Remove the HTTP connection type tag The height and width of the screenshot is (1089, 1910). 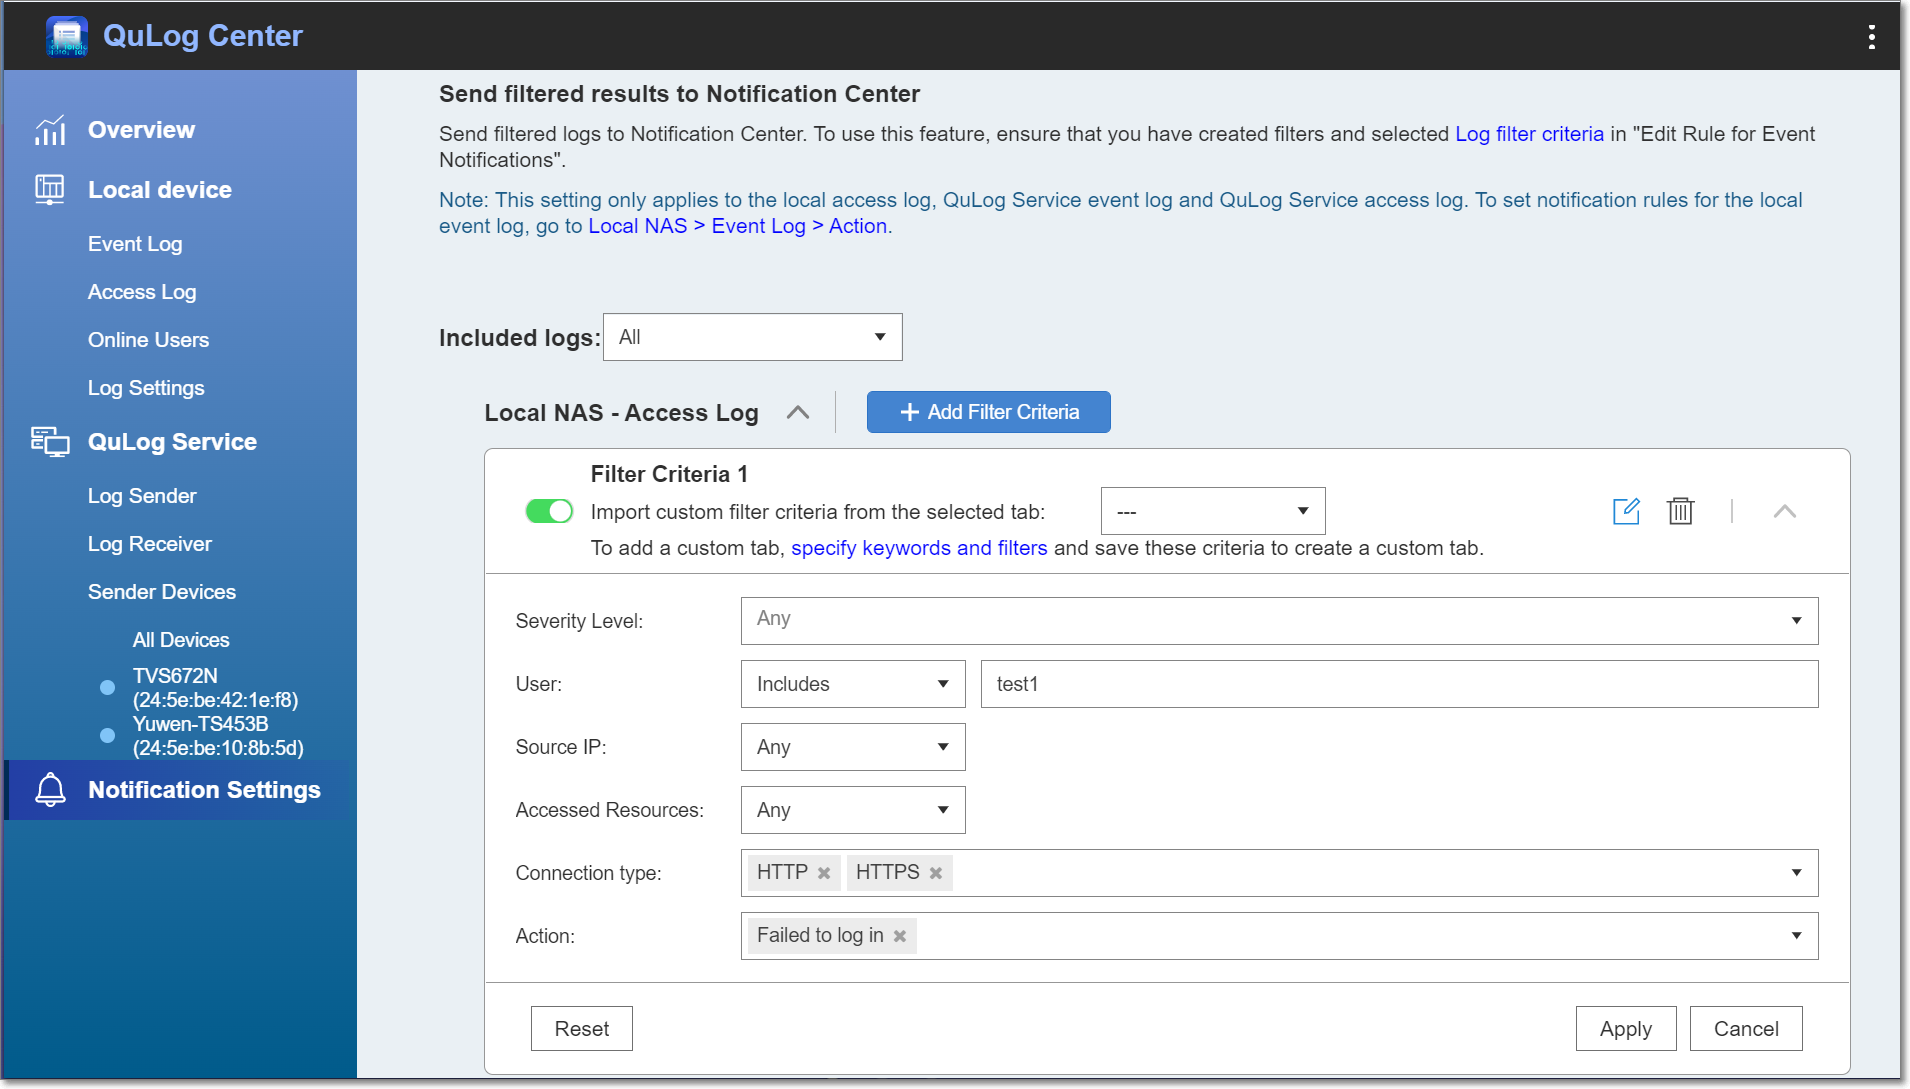824,873
